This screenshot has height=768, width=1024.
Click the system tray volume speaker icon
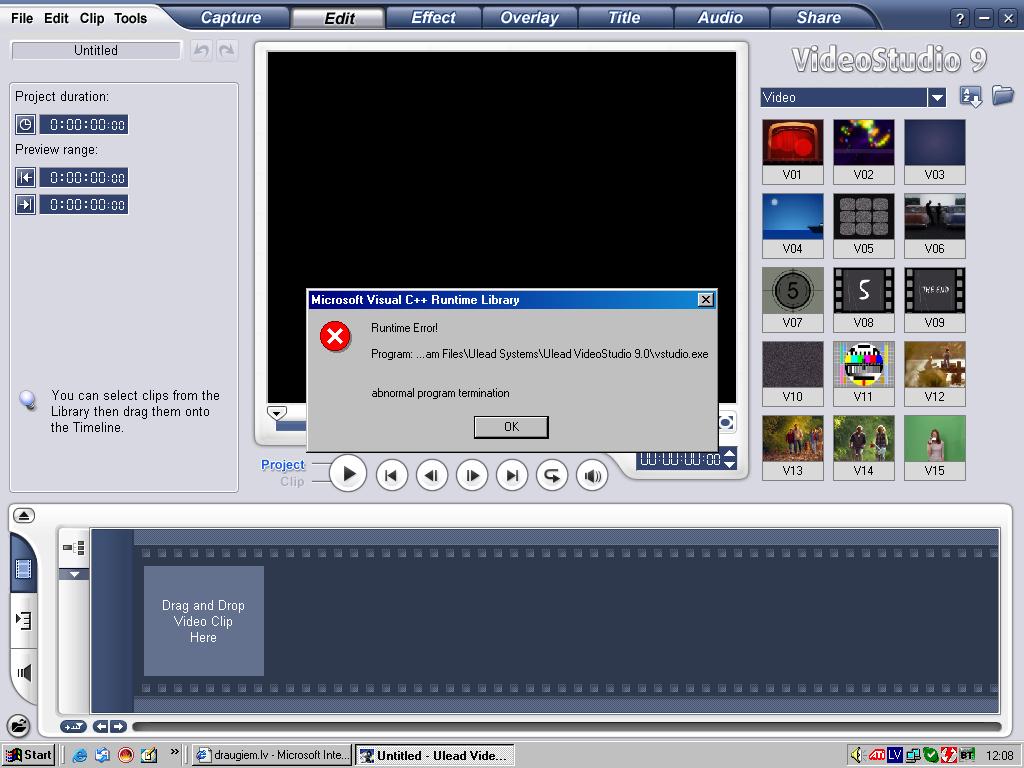click(856, 756)
